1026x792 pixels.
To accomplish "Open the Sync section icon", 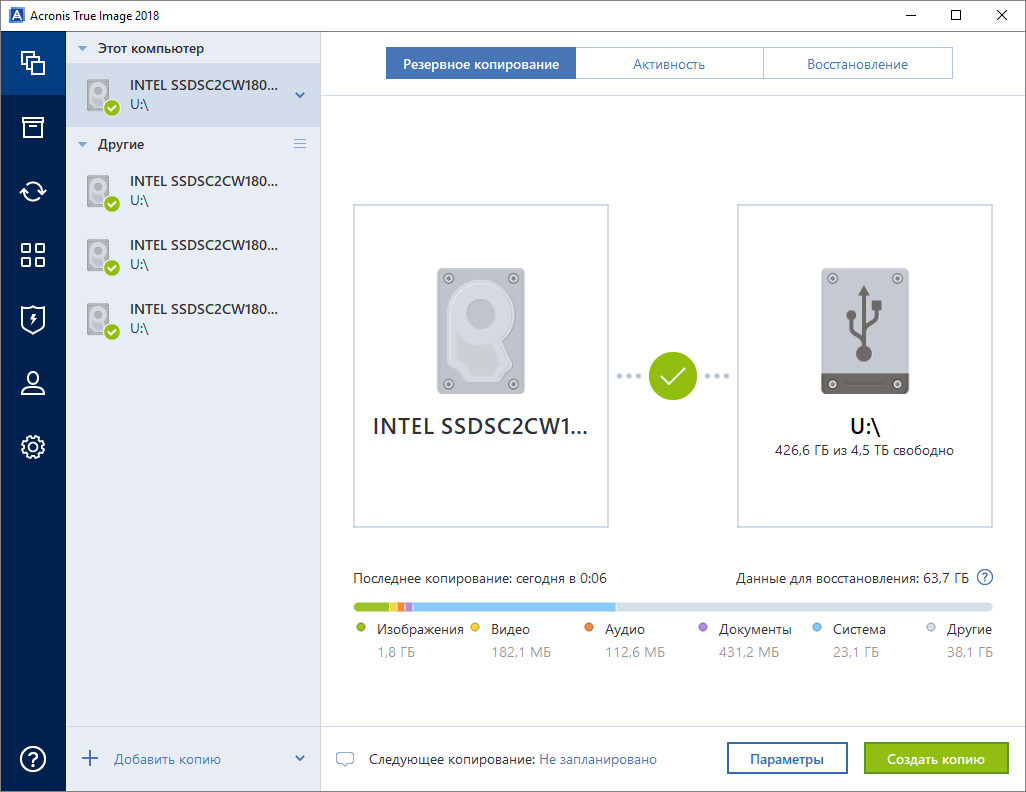I will [33, 191].
